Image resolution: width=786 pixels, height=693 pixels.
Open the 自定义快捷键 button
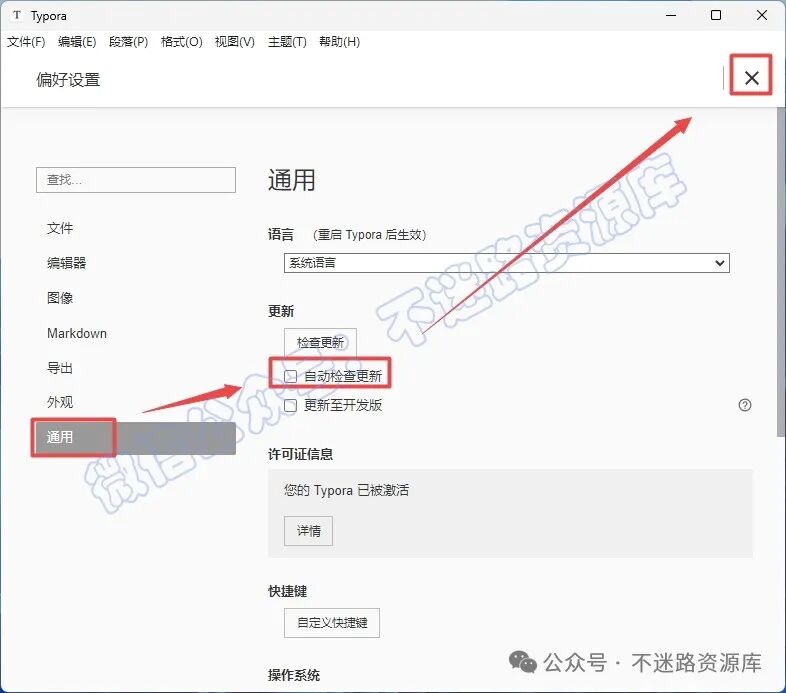tap(332, 623)
